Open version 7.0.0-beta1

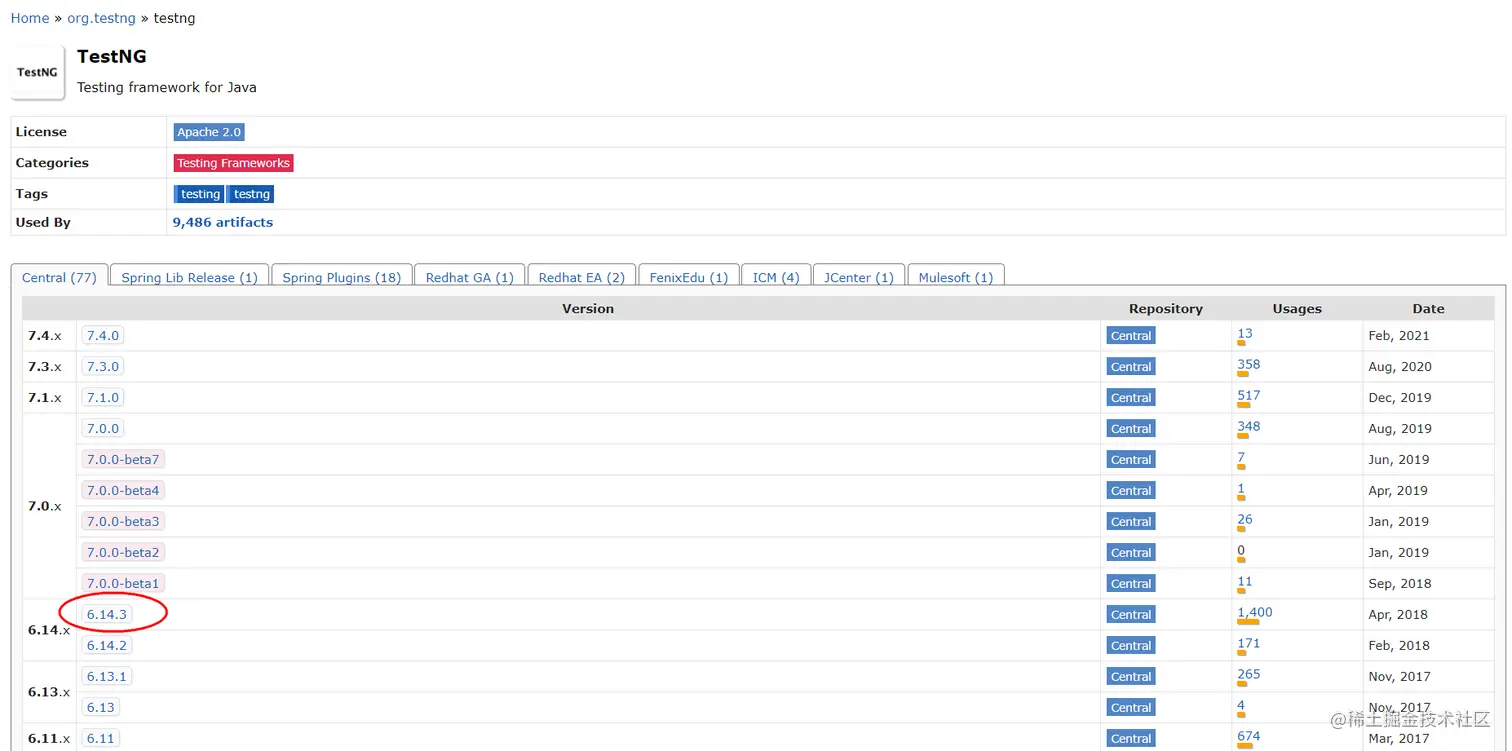point(123,584)
